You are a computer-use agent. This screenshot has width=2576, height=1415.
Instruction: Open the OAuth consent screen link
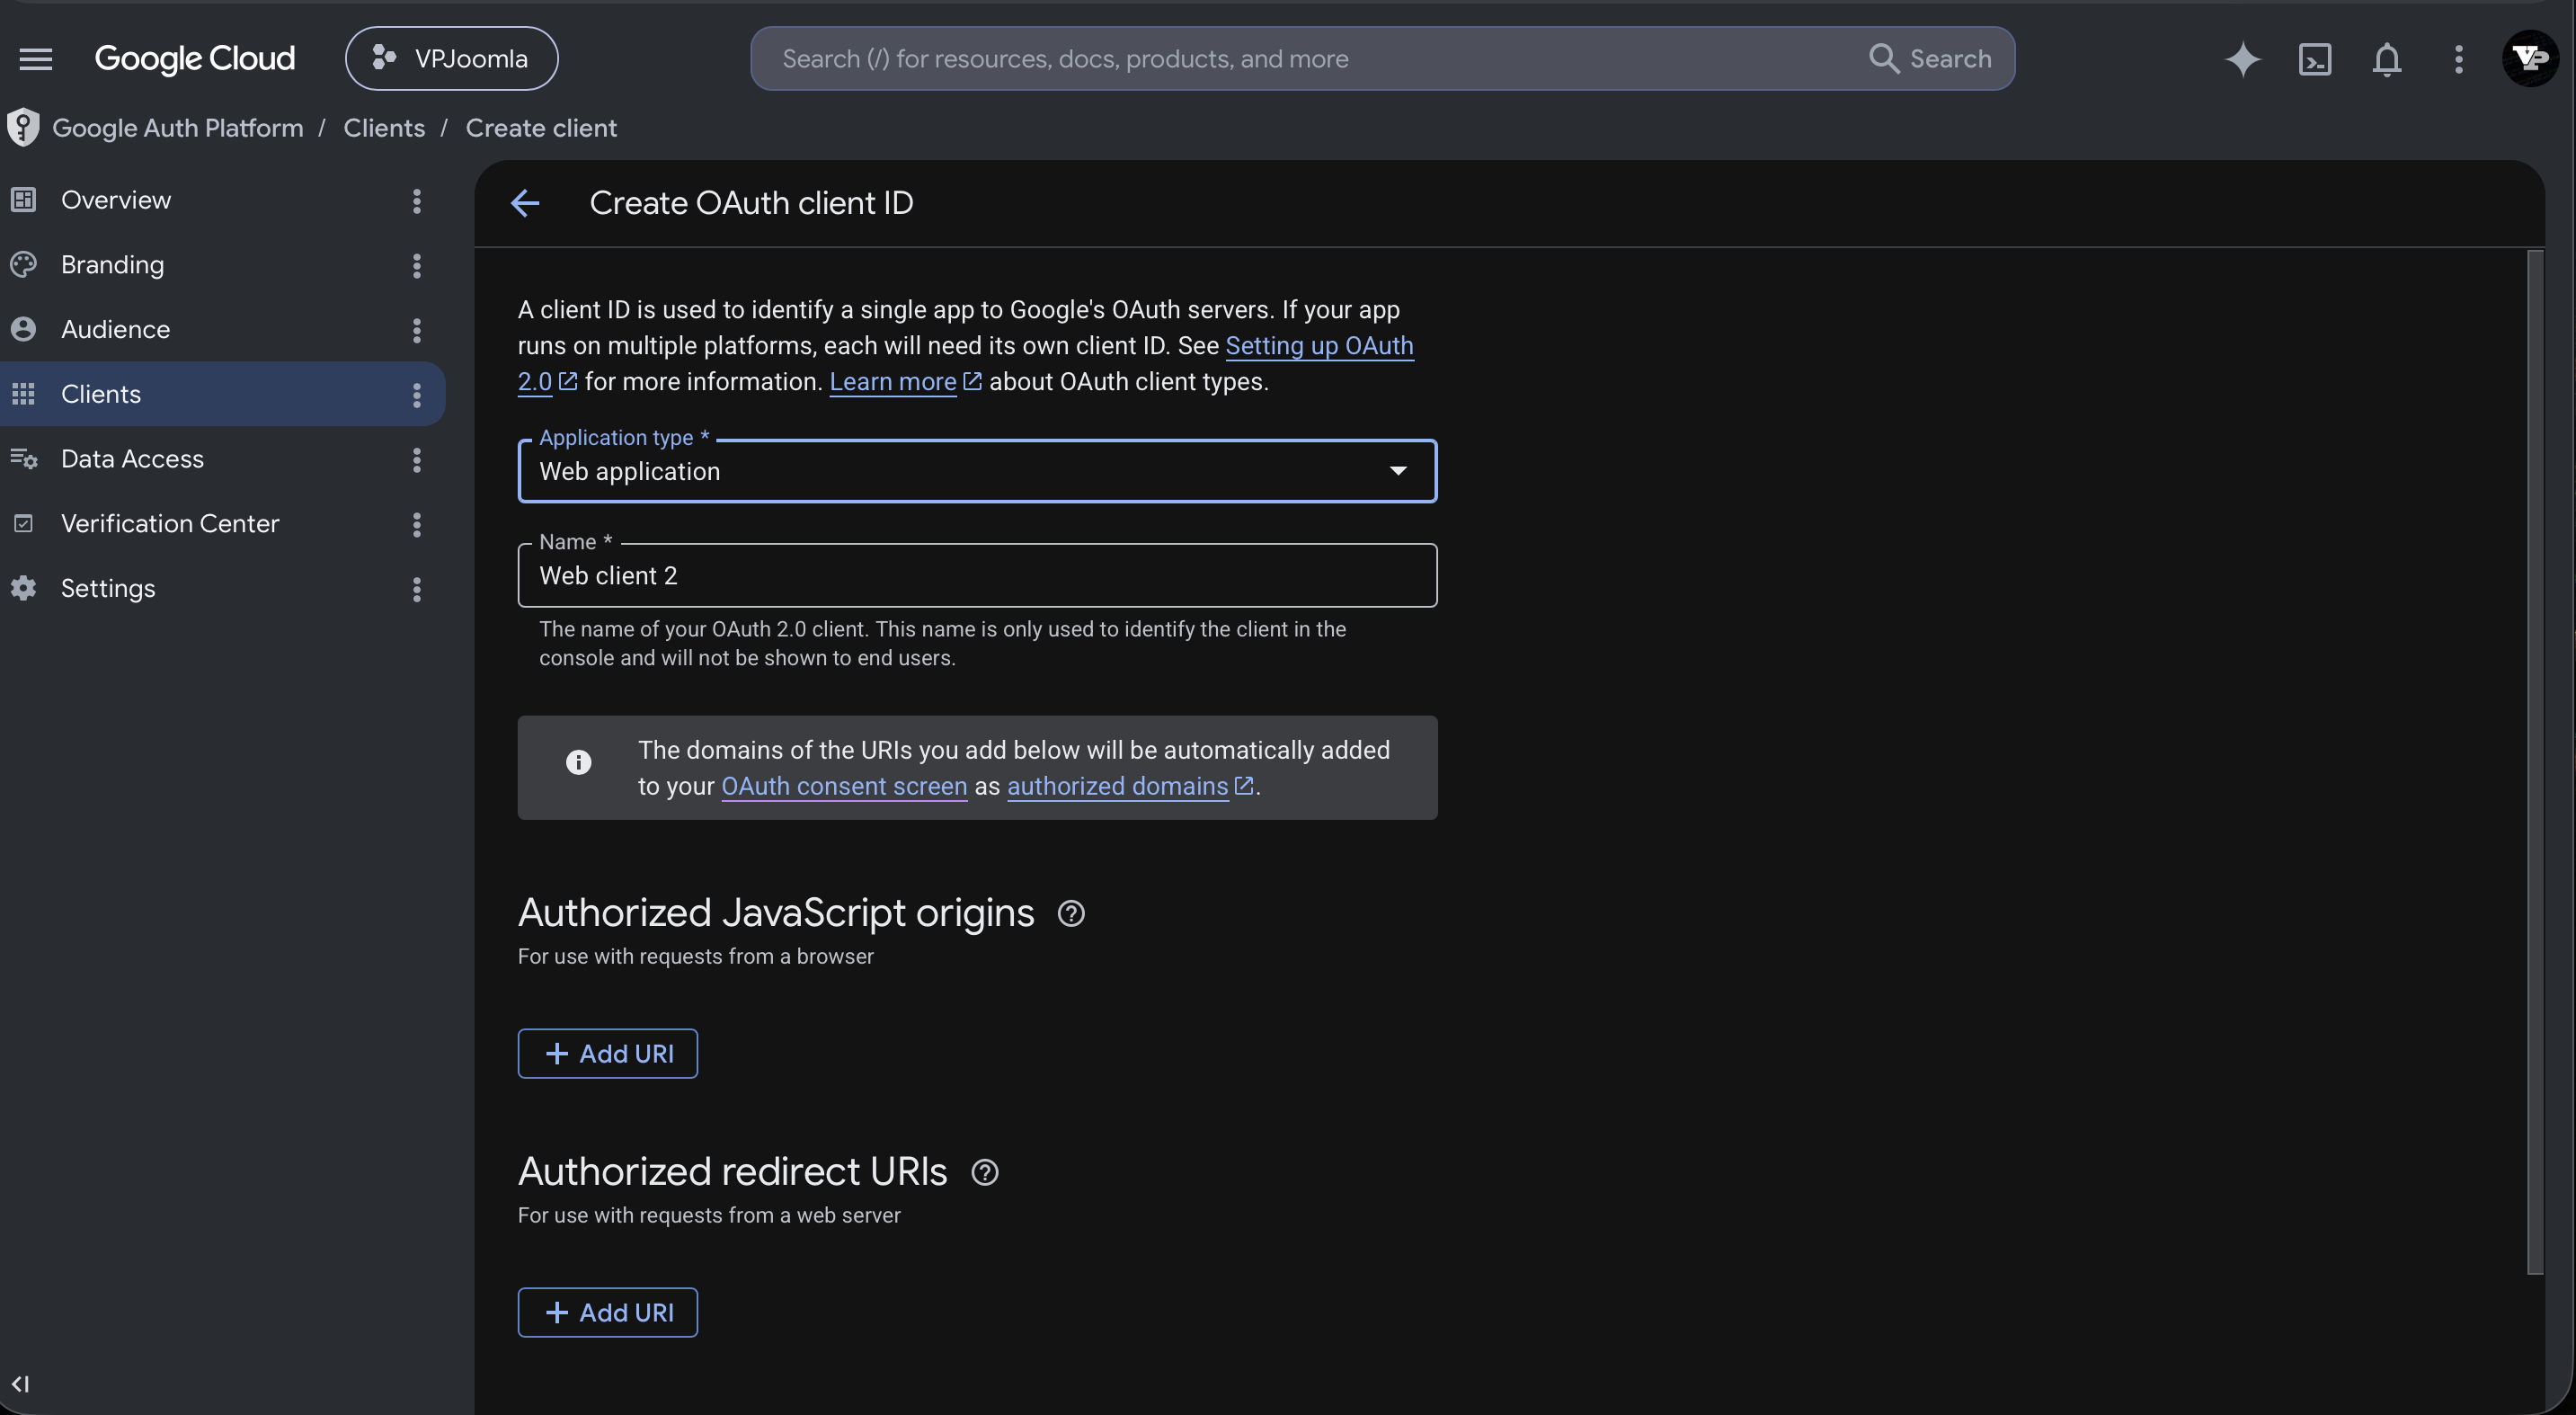point(844,786)
